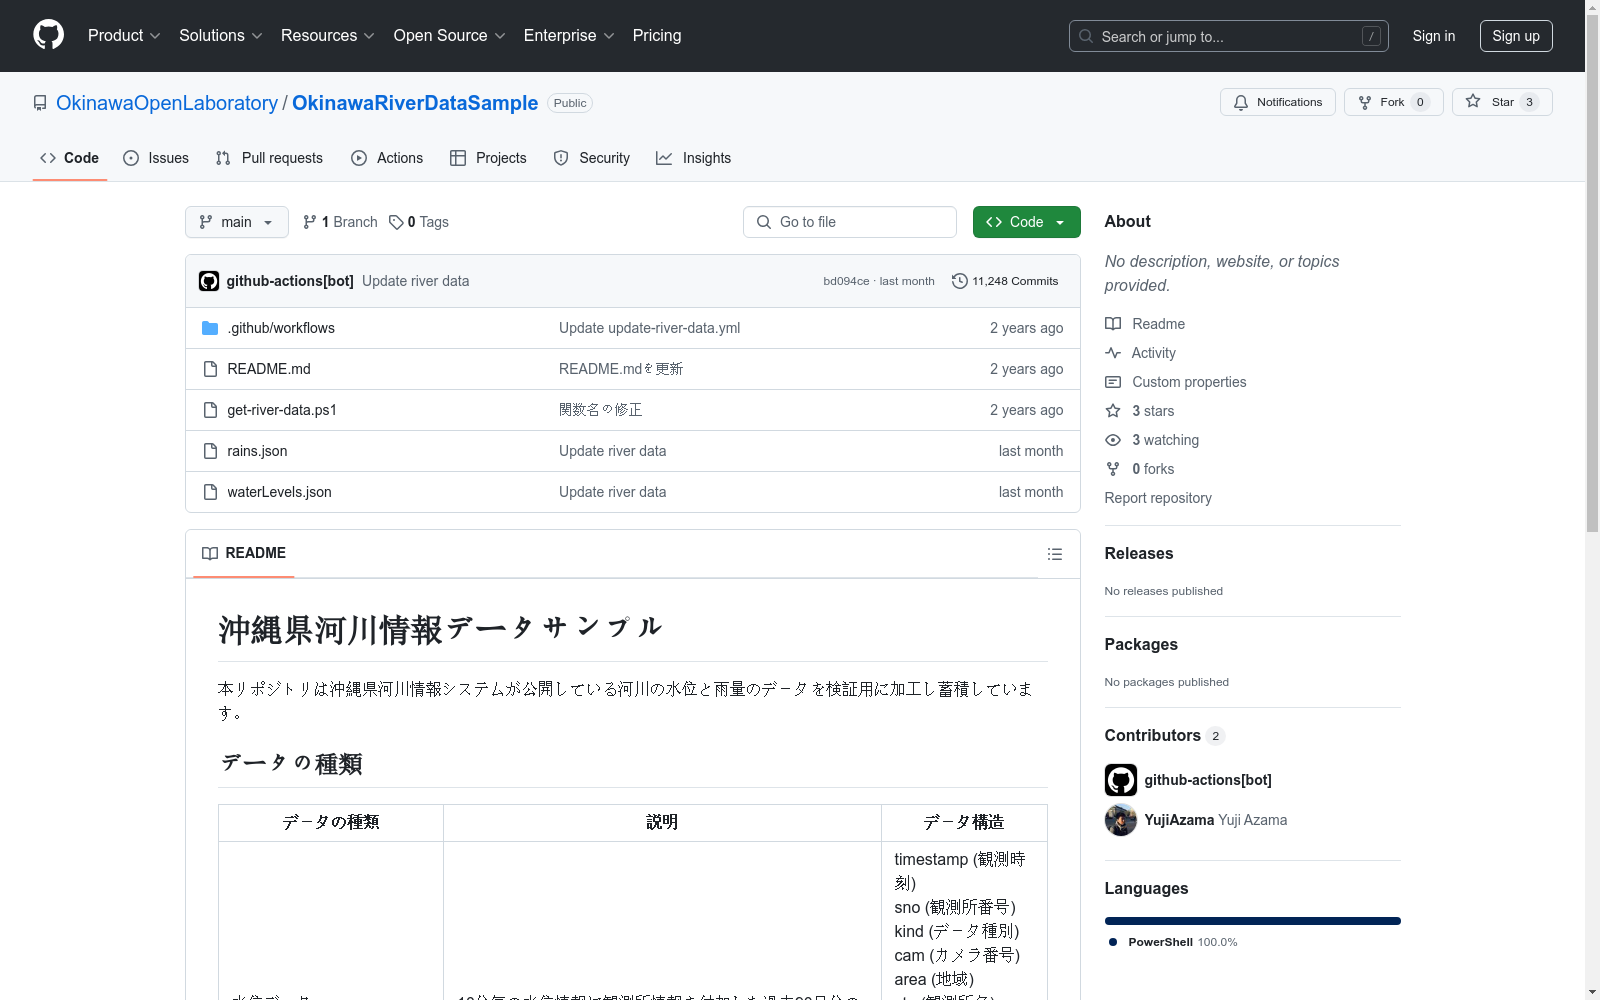Click the README.md file icon
This screenshot has width=1600, height=1000.
(210, 369)
